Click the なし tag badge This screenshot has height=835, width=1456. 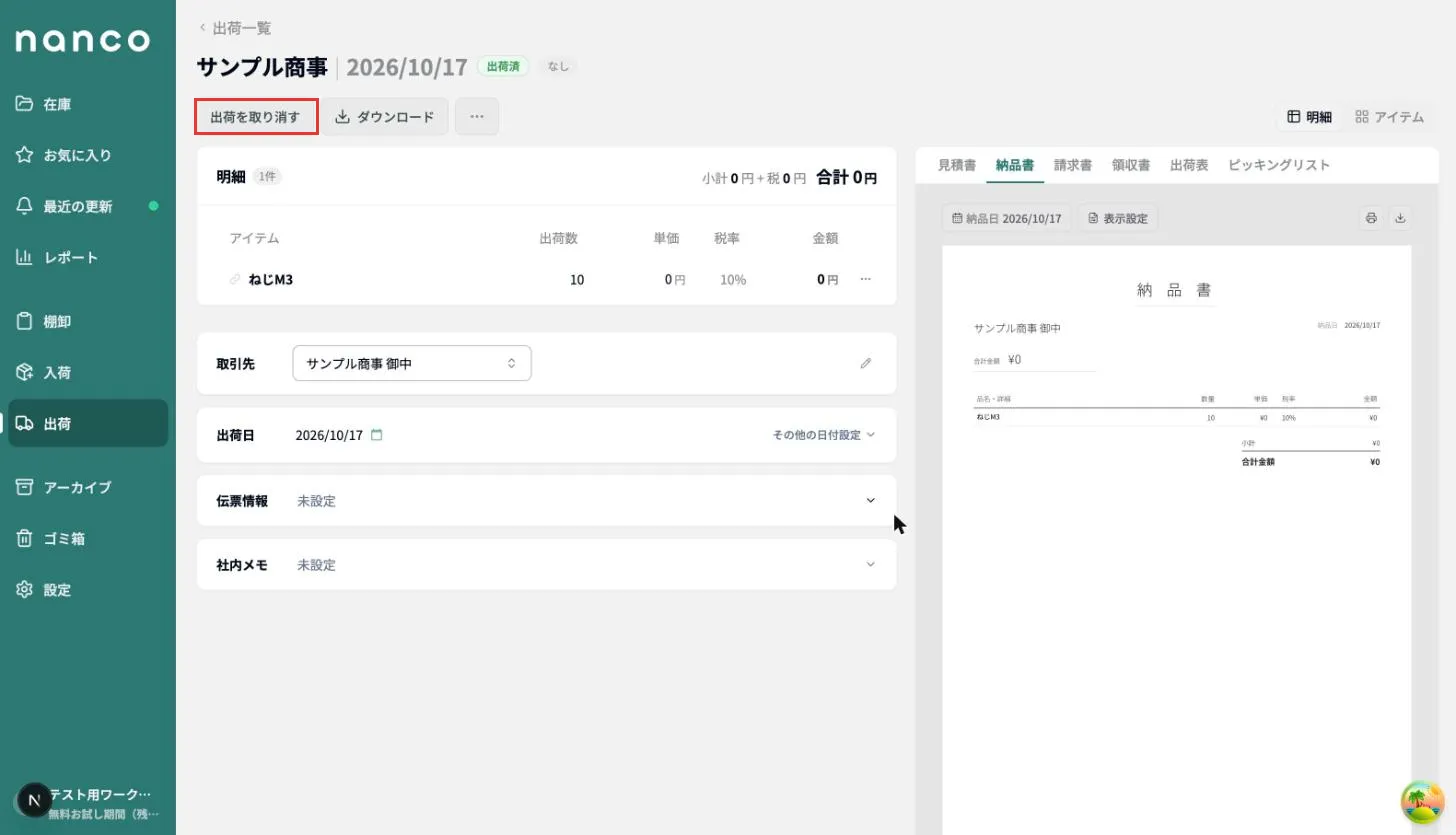pos(558,66)
